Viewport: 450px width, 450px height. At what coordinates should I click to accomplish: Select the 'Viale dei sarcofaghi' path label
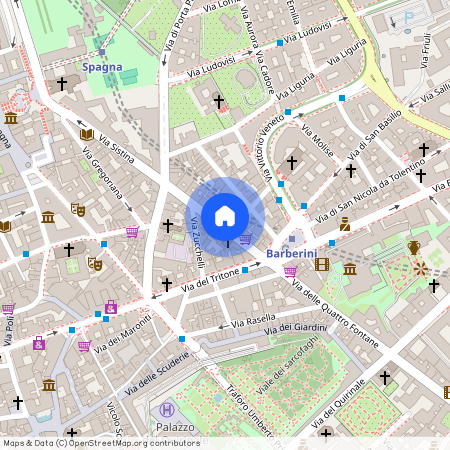[x=287, y=365]
